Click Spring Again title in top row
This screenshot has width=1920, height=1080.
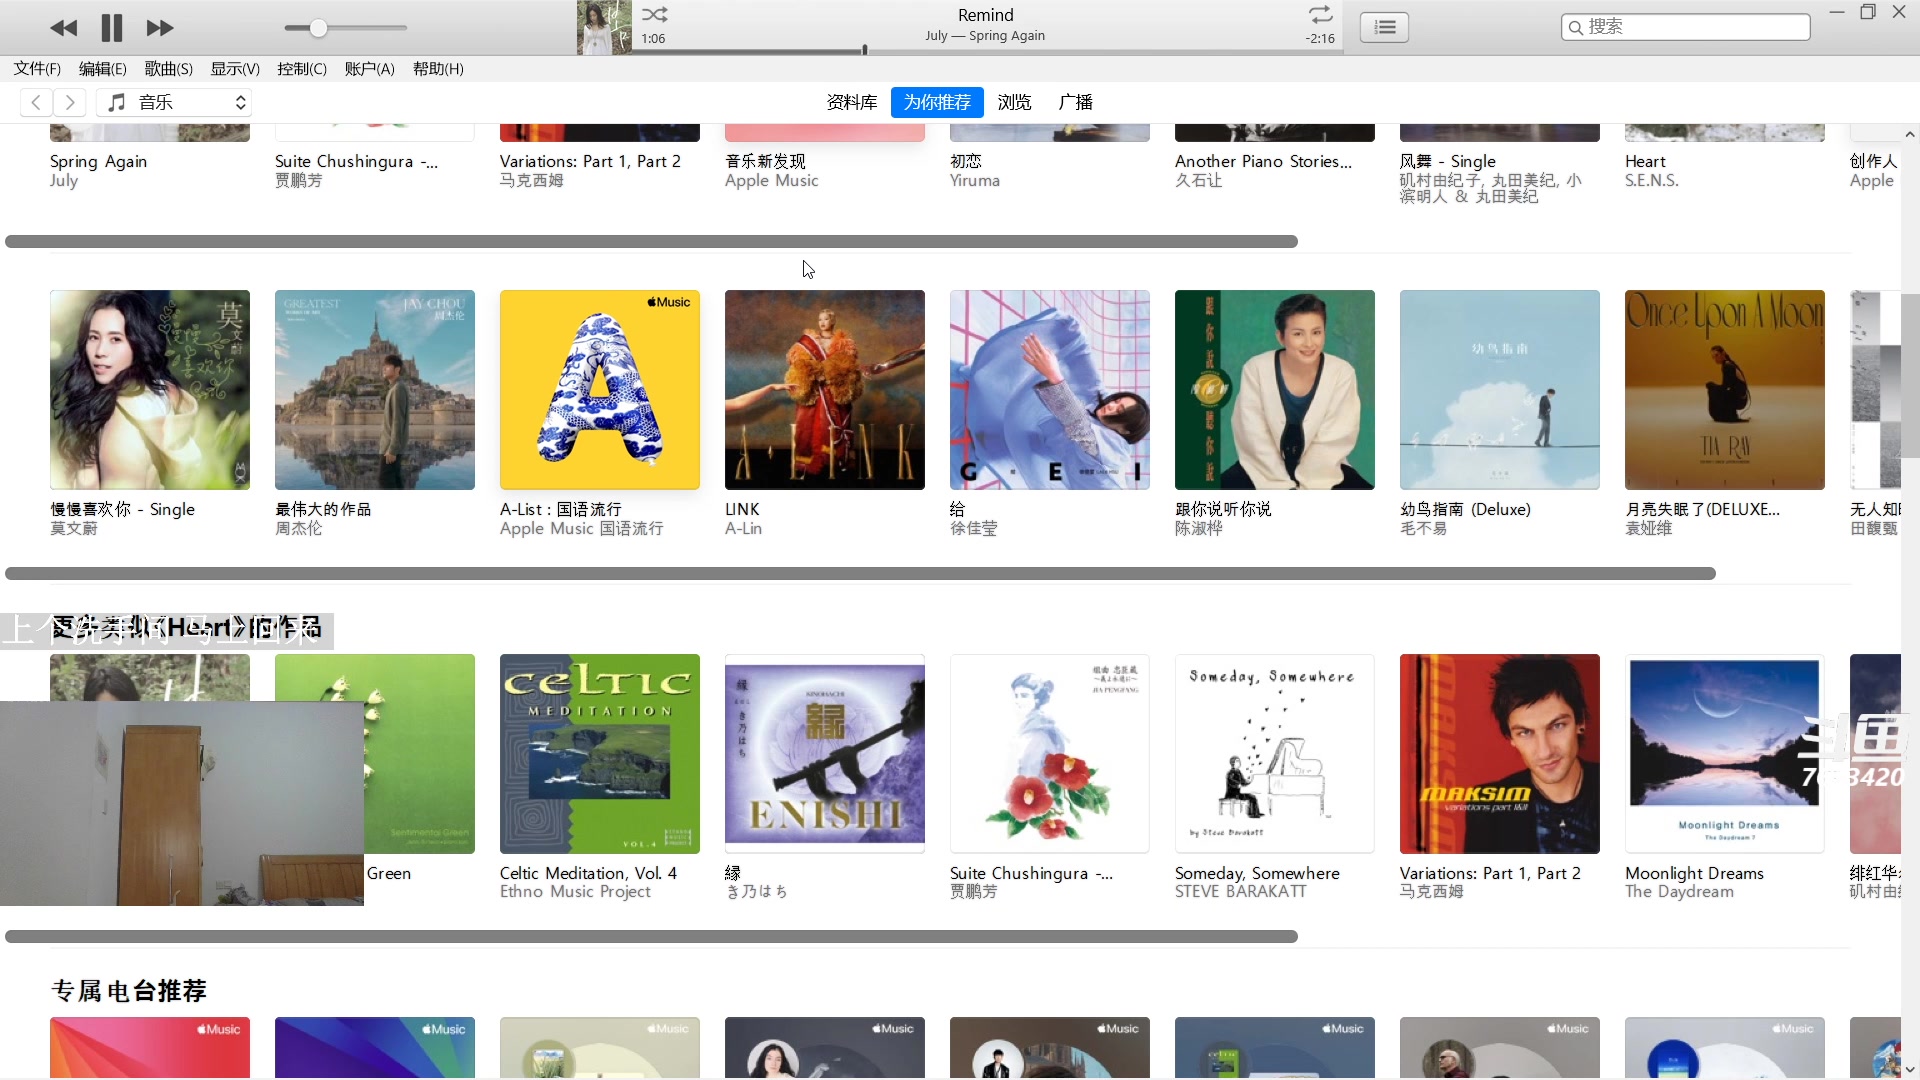pyautogui.click(x=98, y=161)
